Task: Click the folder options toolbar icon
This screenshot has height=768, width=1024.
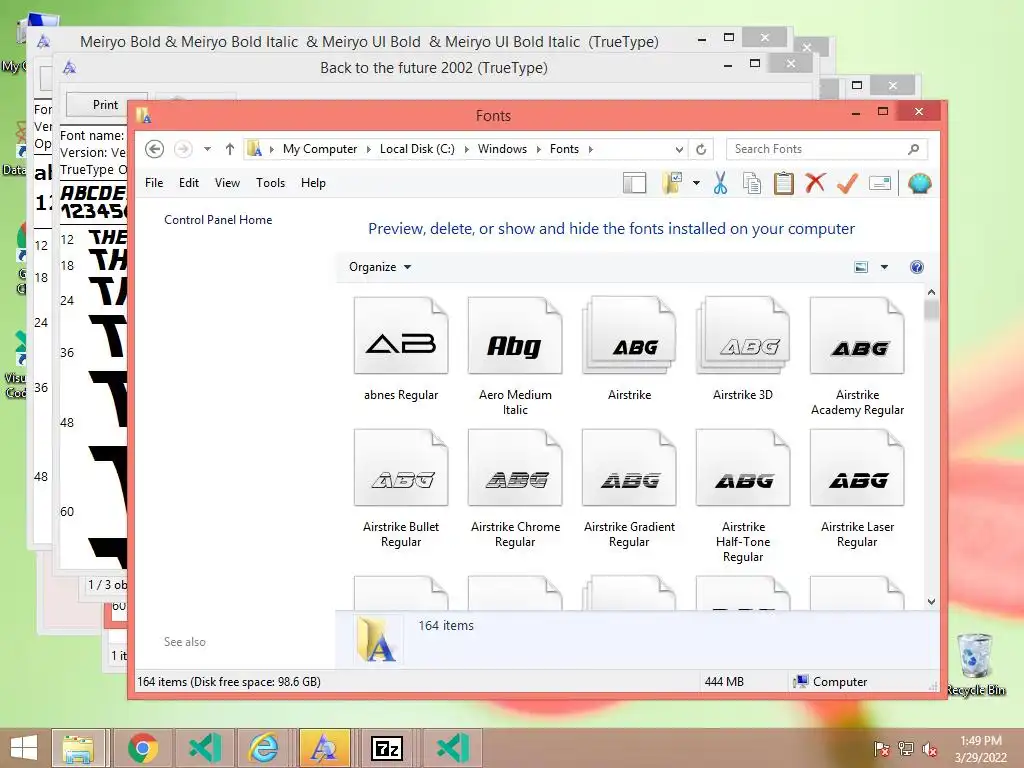Action: pos(672,183)
